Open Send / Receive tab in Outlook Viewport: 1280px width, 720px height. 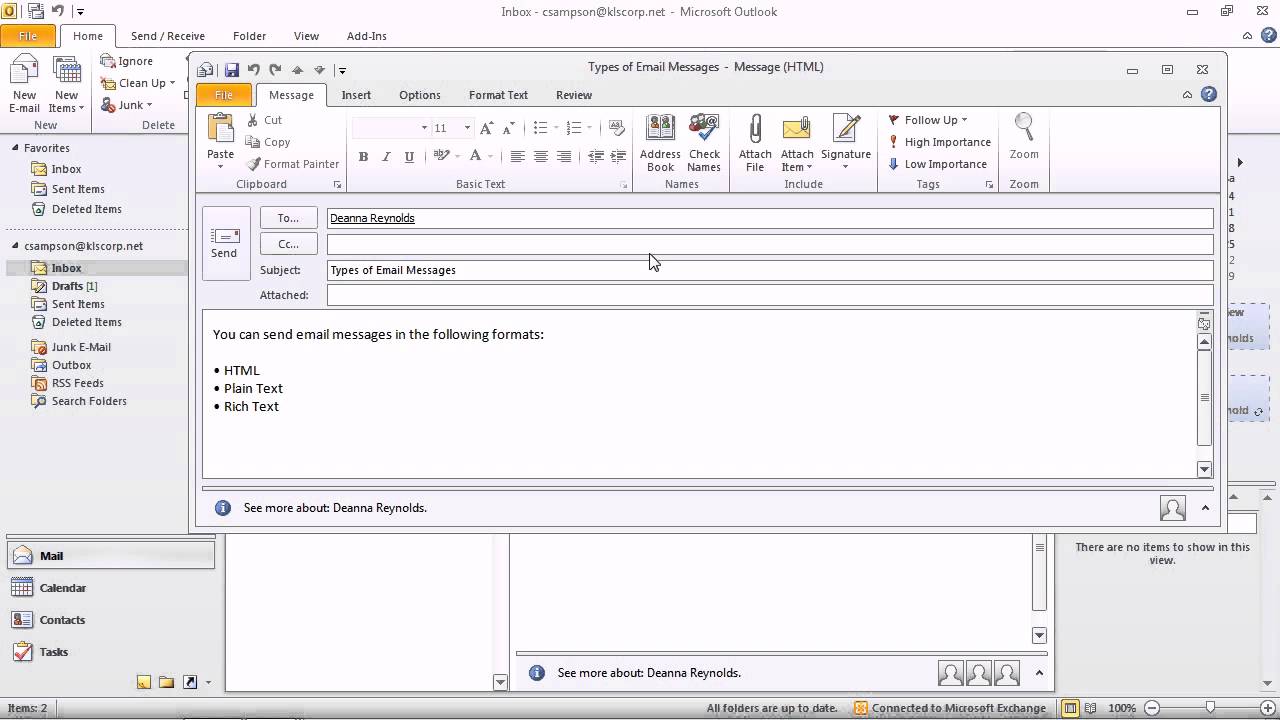[x=168, y=36]
